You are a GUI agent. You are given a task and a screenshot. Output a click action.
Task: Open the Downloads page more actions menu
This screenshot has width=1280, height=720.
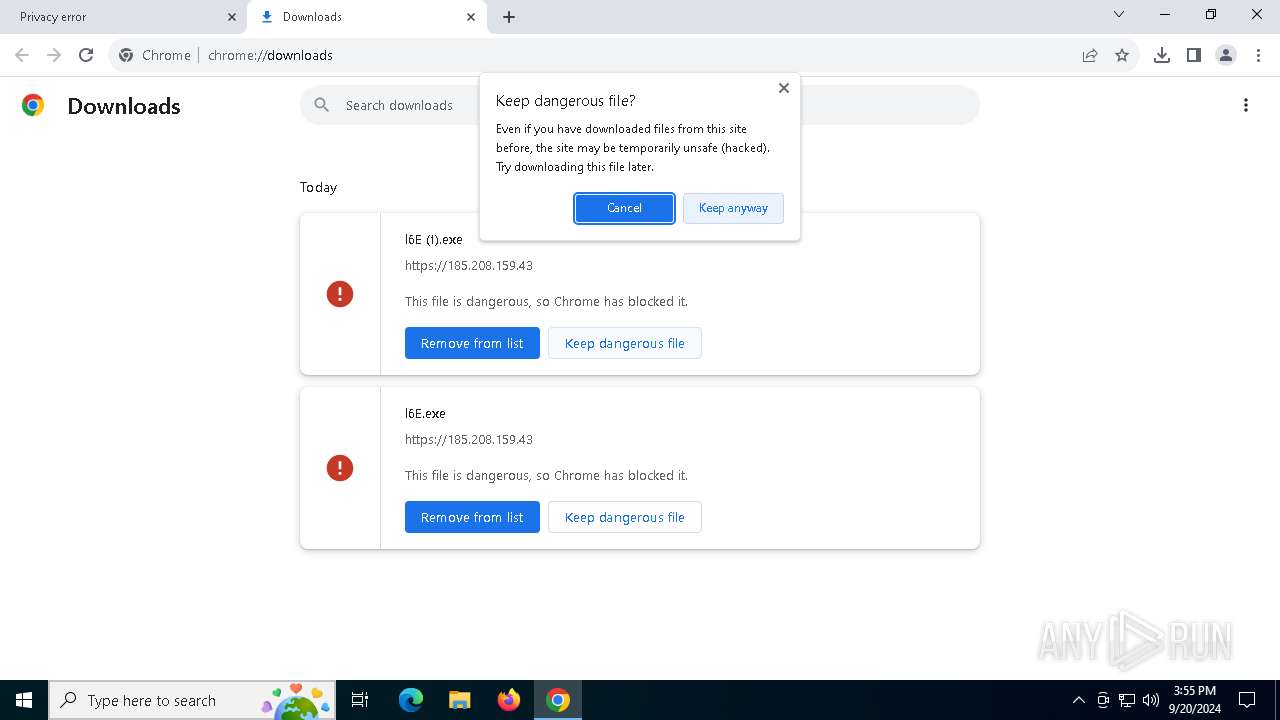1246,105
